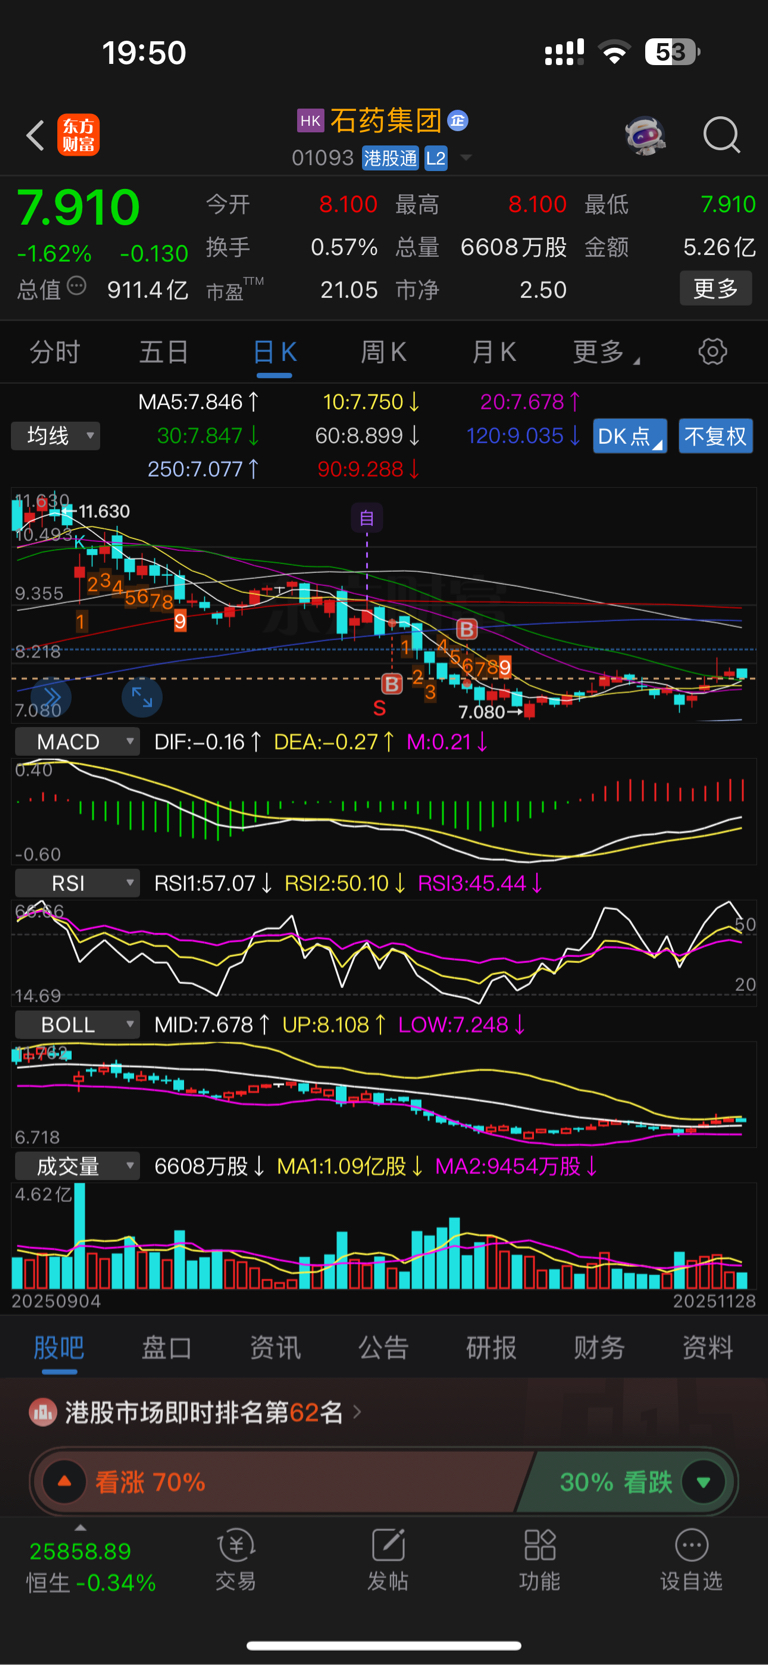Screen dimensions: 768x1665
Task: Tap the HK market tag icon
Action: click(310, 121)
